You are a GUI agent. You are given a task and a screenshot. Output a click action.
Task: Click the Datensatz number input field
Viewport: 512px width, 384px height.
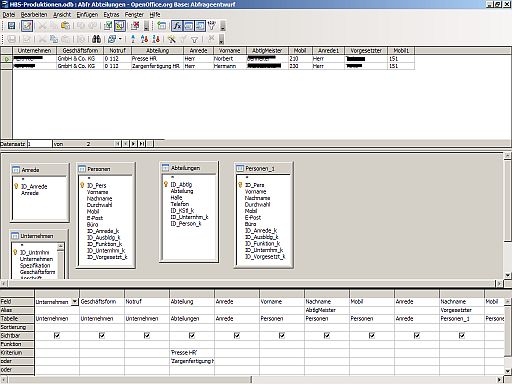(x=39, y=144)
